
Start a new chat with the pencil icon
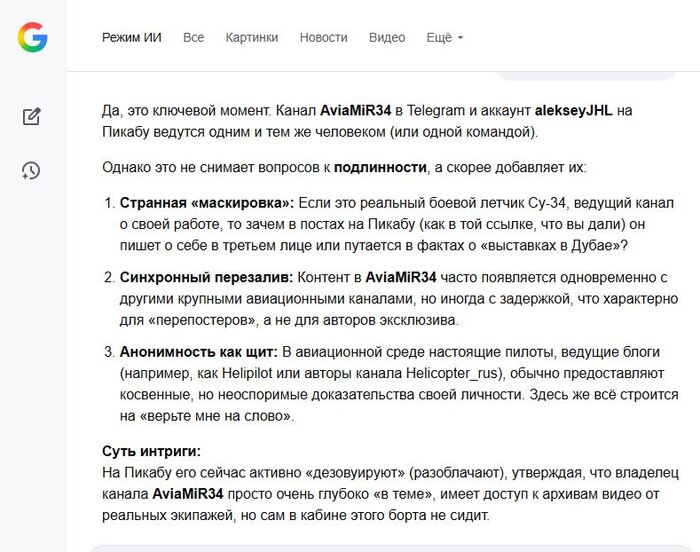pyautogui.click(x=32, y=117)
